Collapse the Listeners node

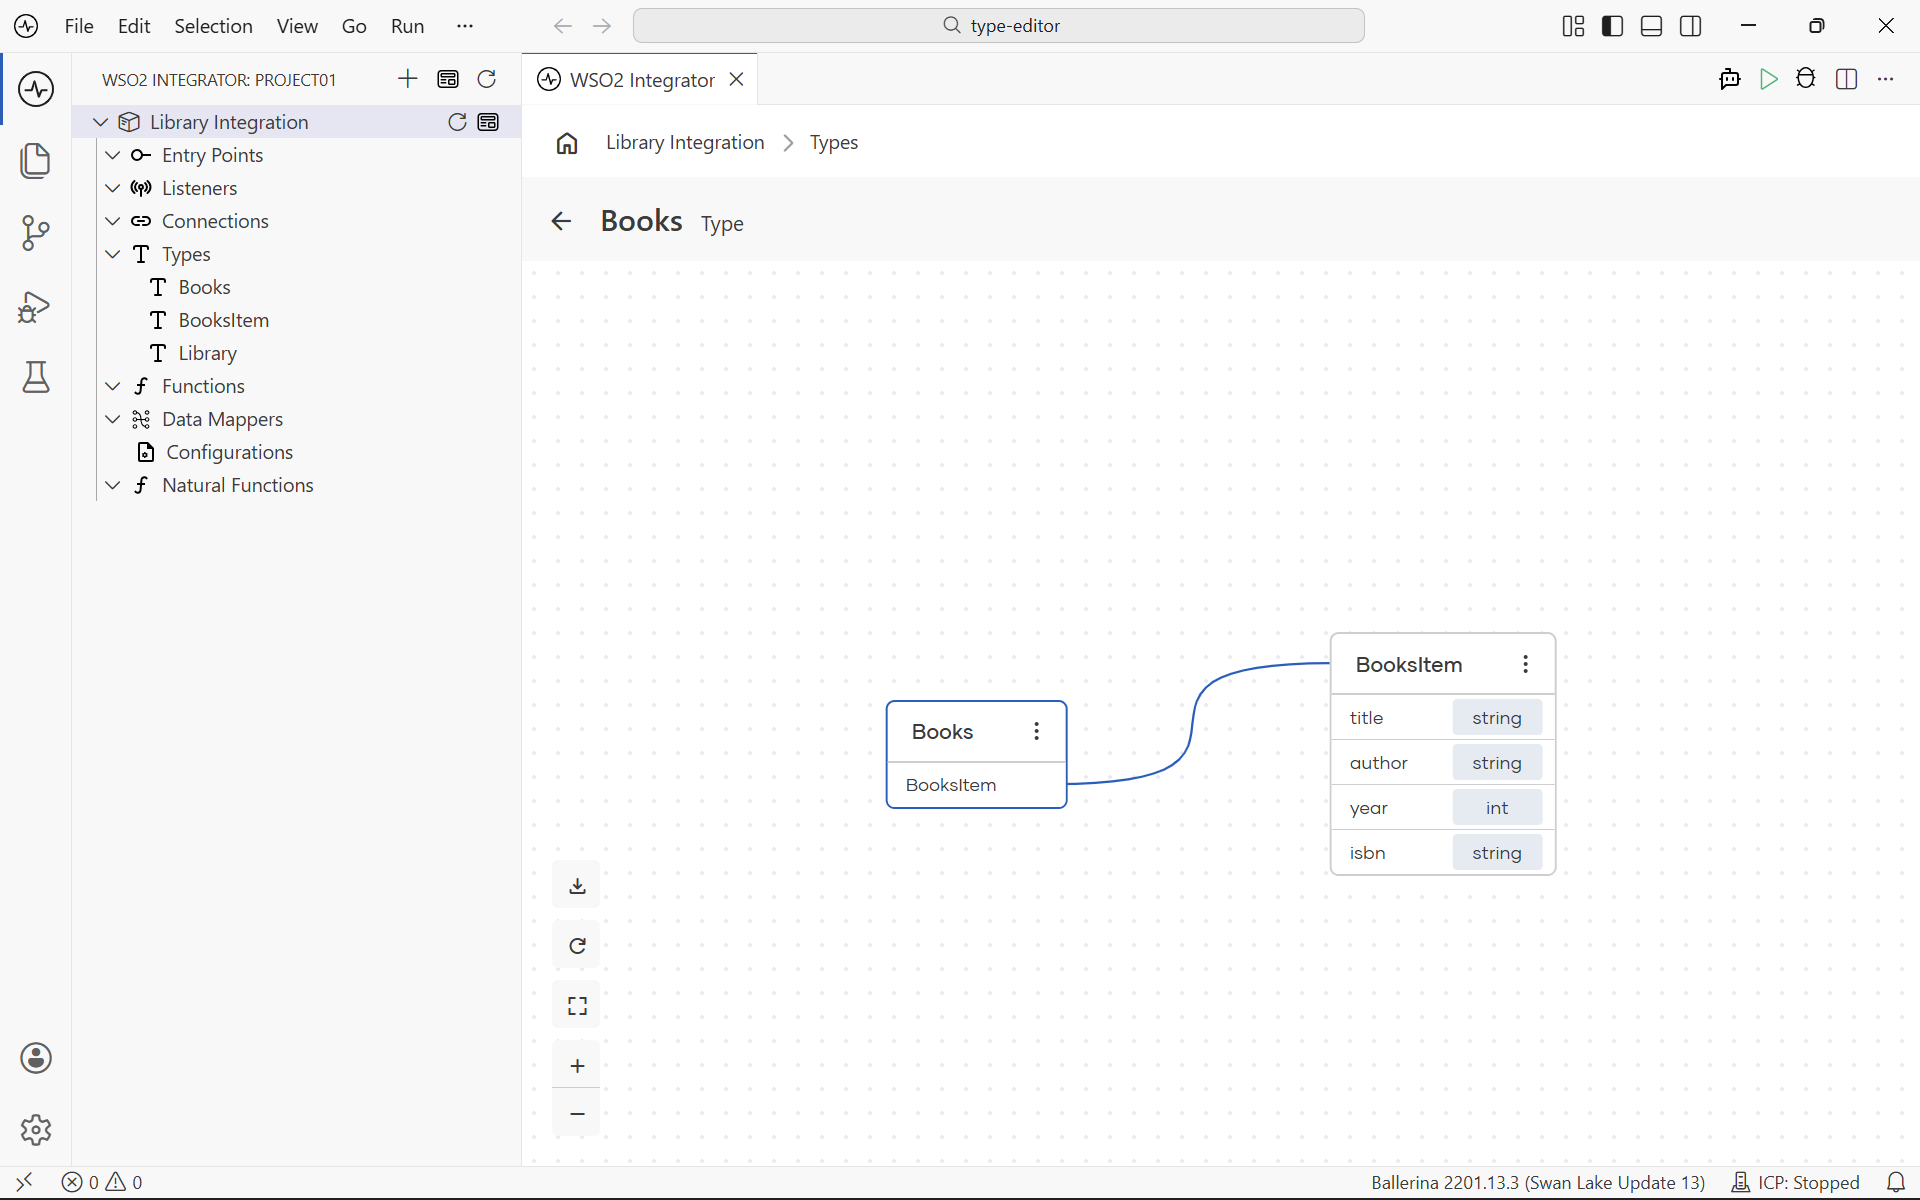113,188
